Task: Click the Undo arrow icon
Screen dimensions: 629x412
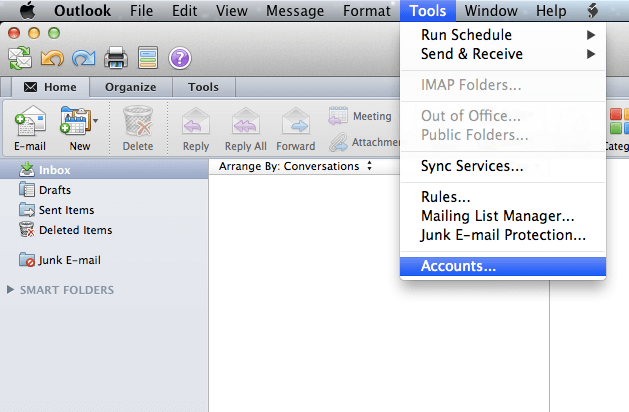Action: point(52,59)
